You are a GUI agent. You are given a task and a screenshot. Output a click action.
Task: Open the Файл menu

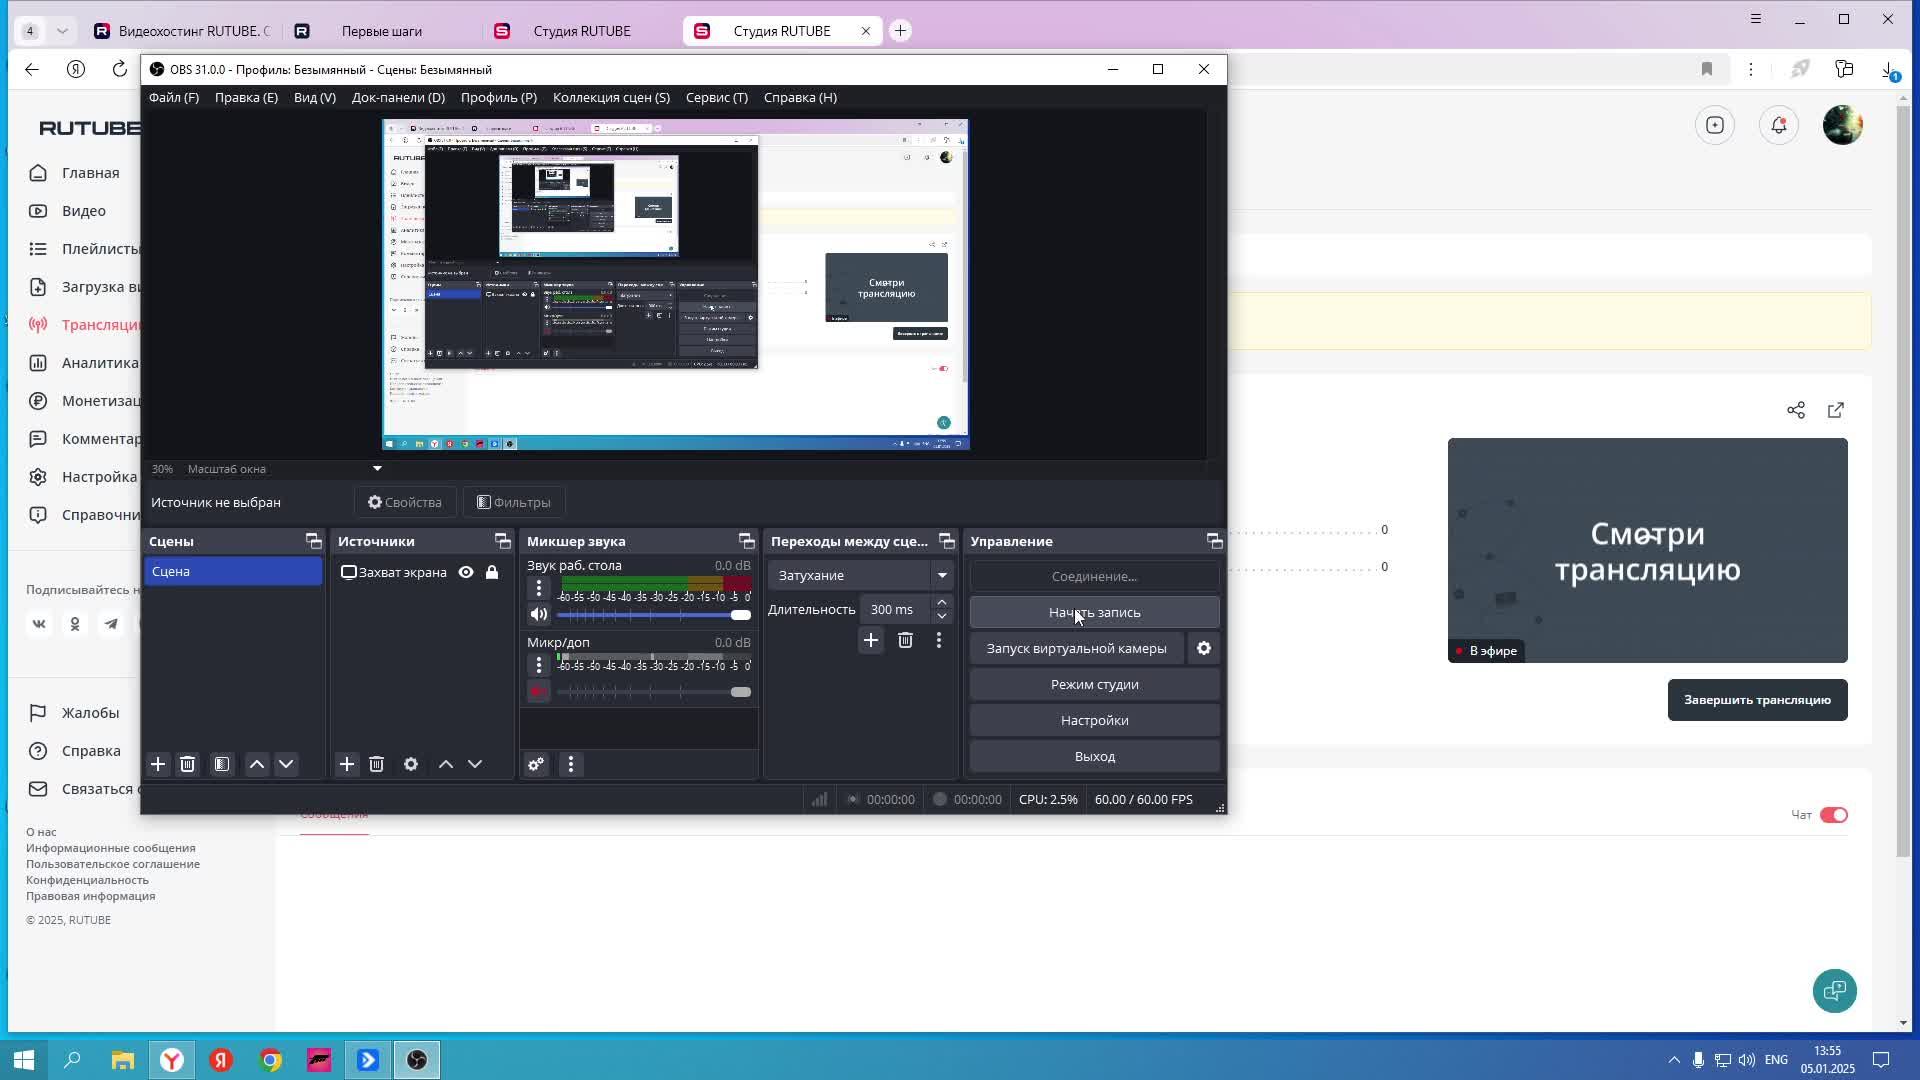174,97
